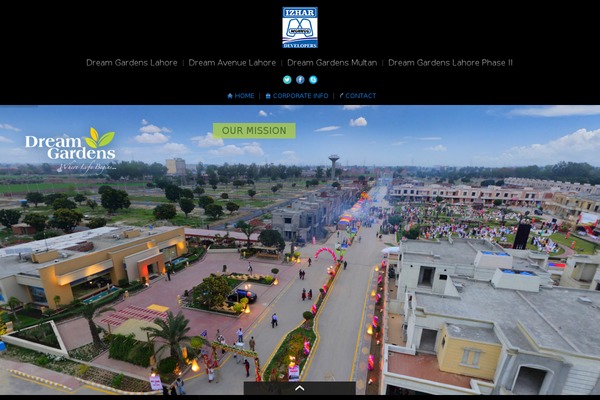Open Dream Gardens Lahore link
This screenshot has height=400, width=600.
click(132, 63)
